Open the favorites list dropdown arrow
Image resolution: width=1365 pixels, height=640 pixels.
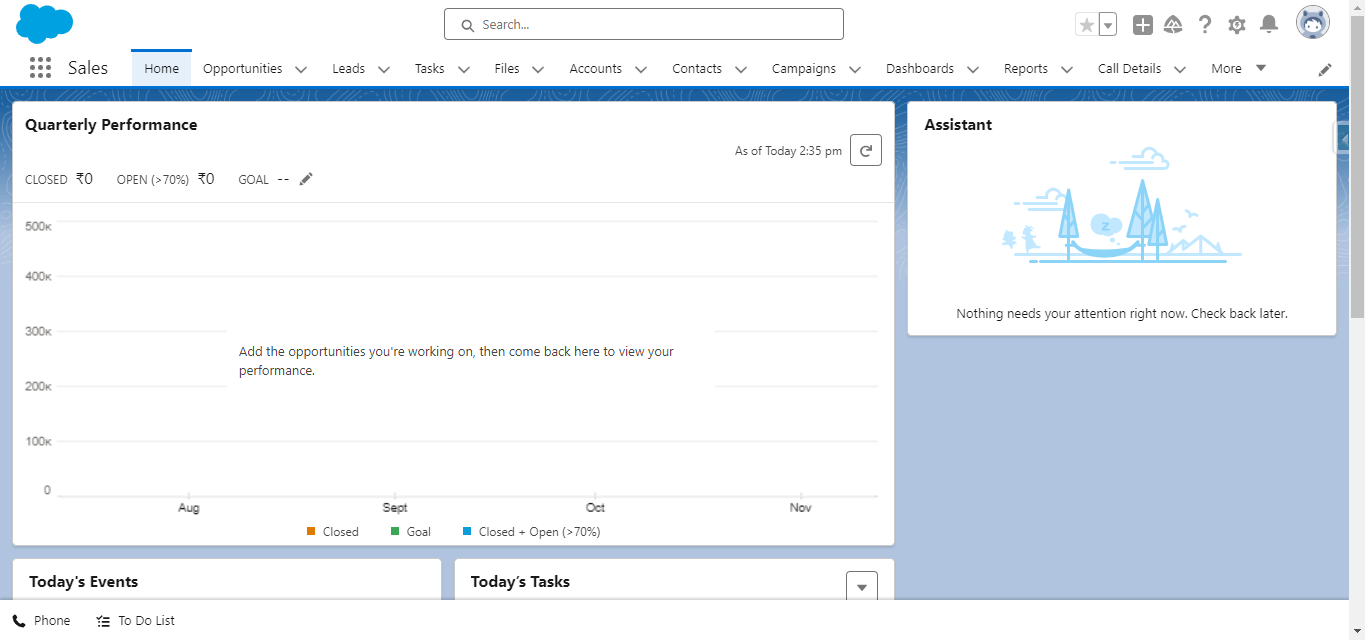click(x=1108, y=25)
